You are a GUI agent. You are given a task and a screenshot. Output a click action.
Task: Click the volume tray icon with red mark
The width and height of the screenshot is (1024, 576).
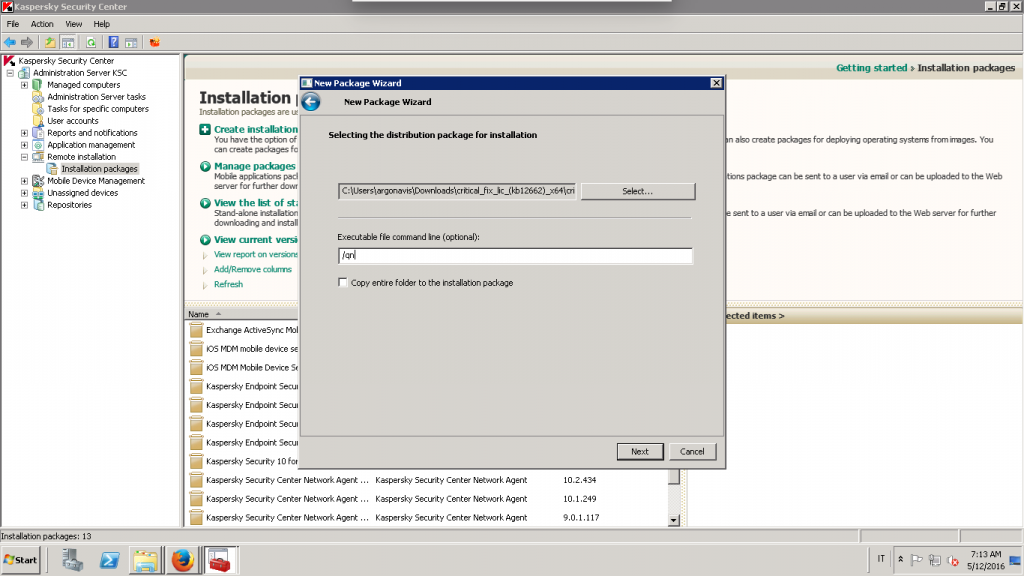tap(953, 560)
